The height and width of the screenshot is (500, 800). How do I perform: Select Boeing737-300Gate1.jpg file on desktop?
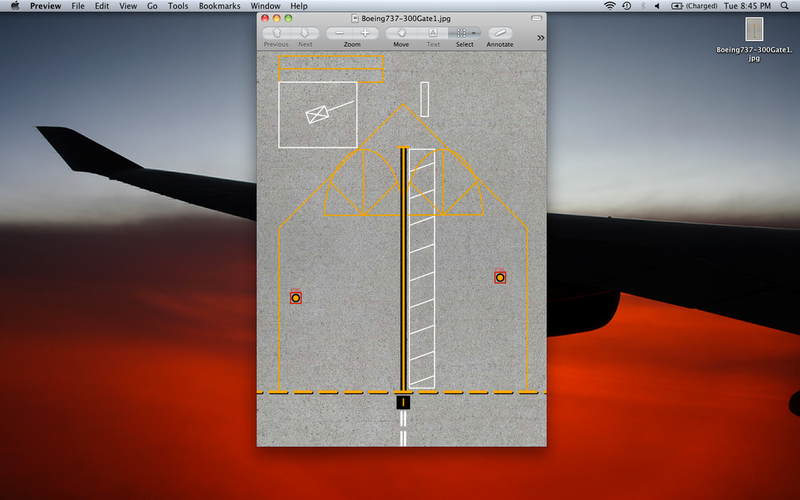[x=754, y=30]
